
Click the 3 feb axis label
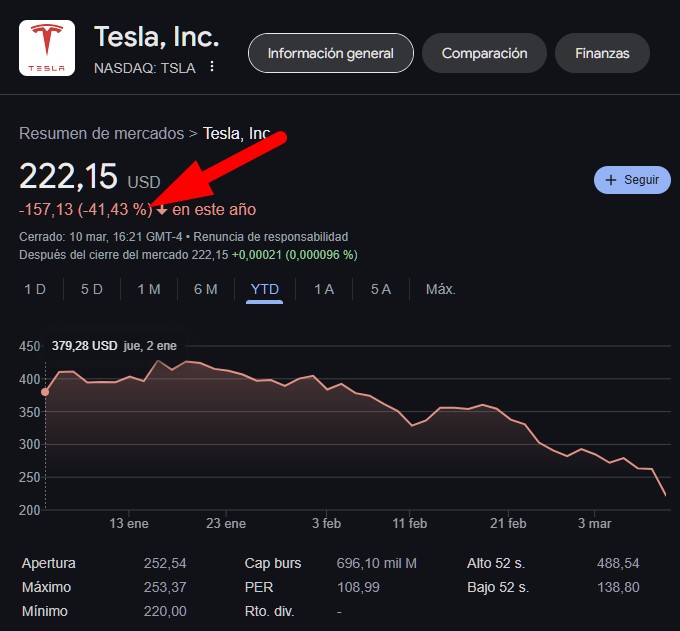[x=327, y=523]
